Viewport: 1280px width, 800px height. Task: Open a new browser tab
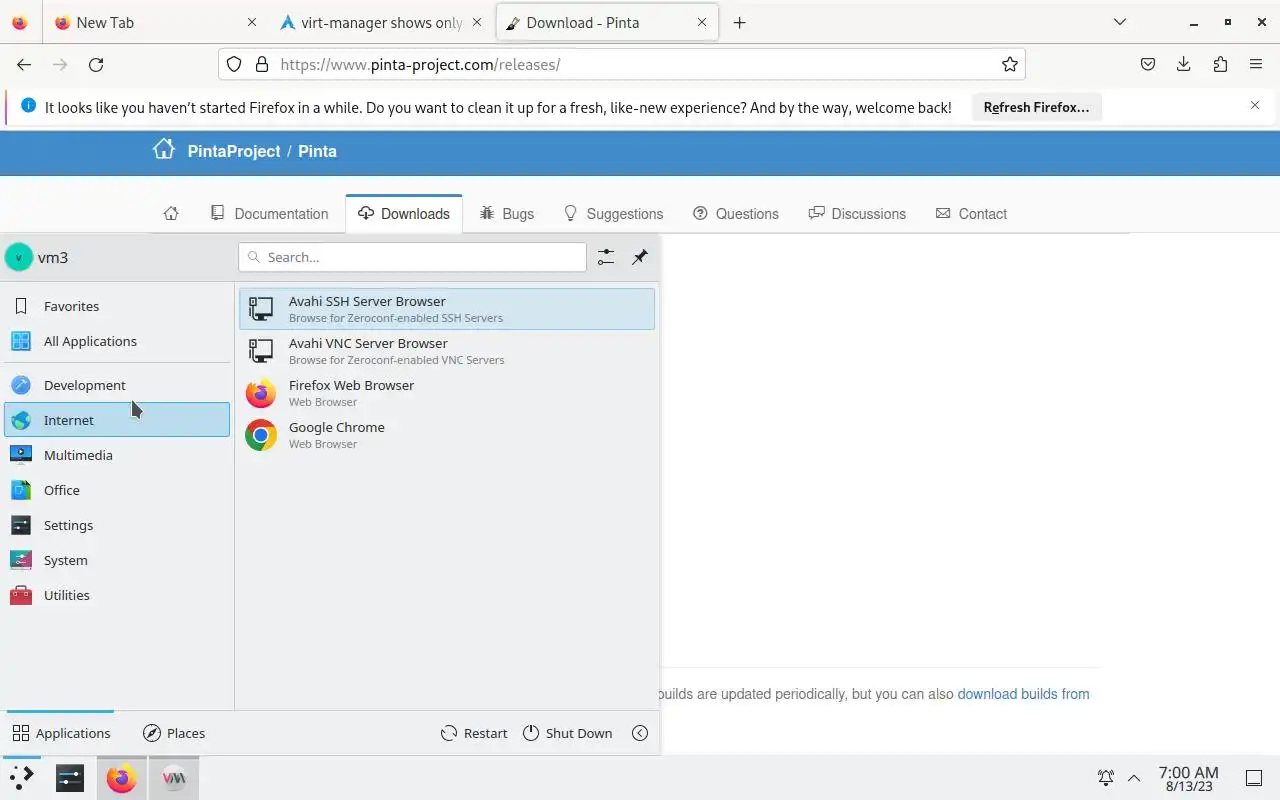739,22
